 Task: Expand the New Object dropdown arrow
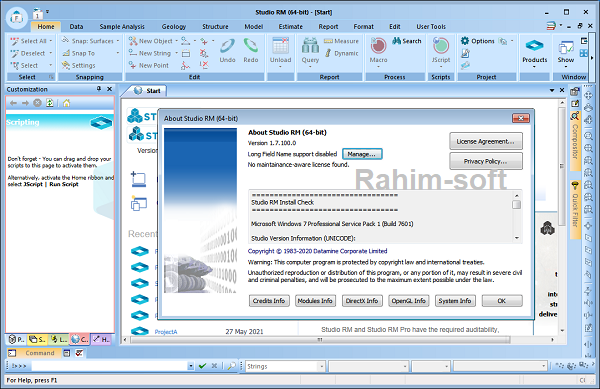(176, 41)
